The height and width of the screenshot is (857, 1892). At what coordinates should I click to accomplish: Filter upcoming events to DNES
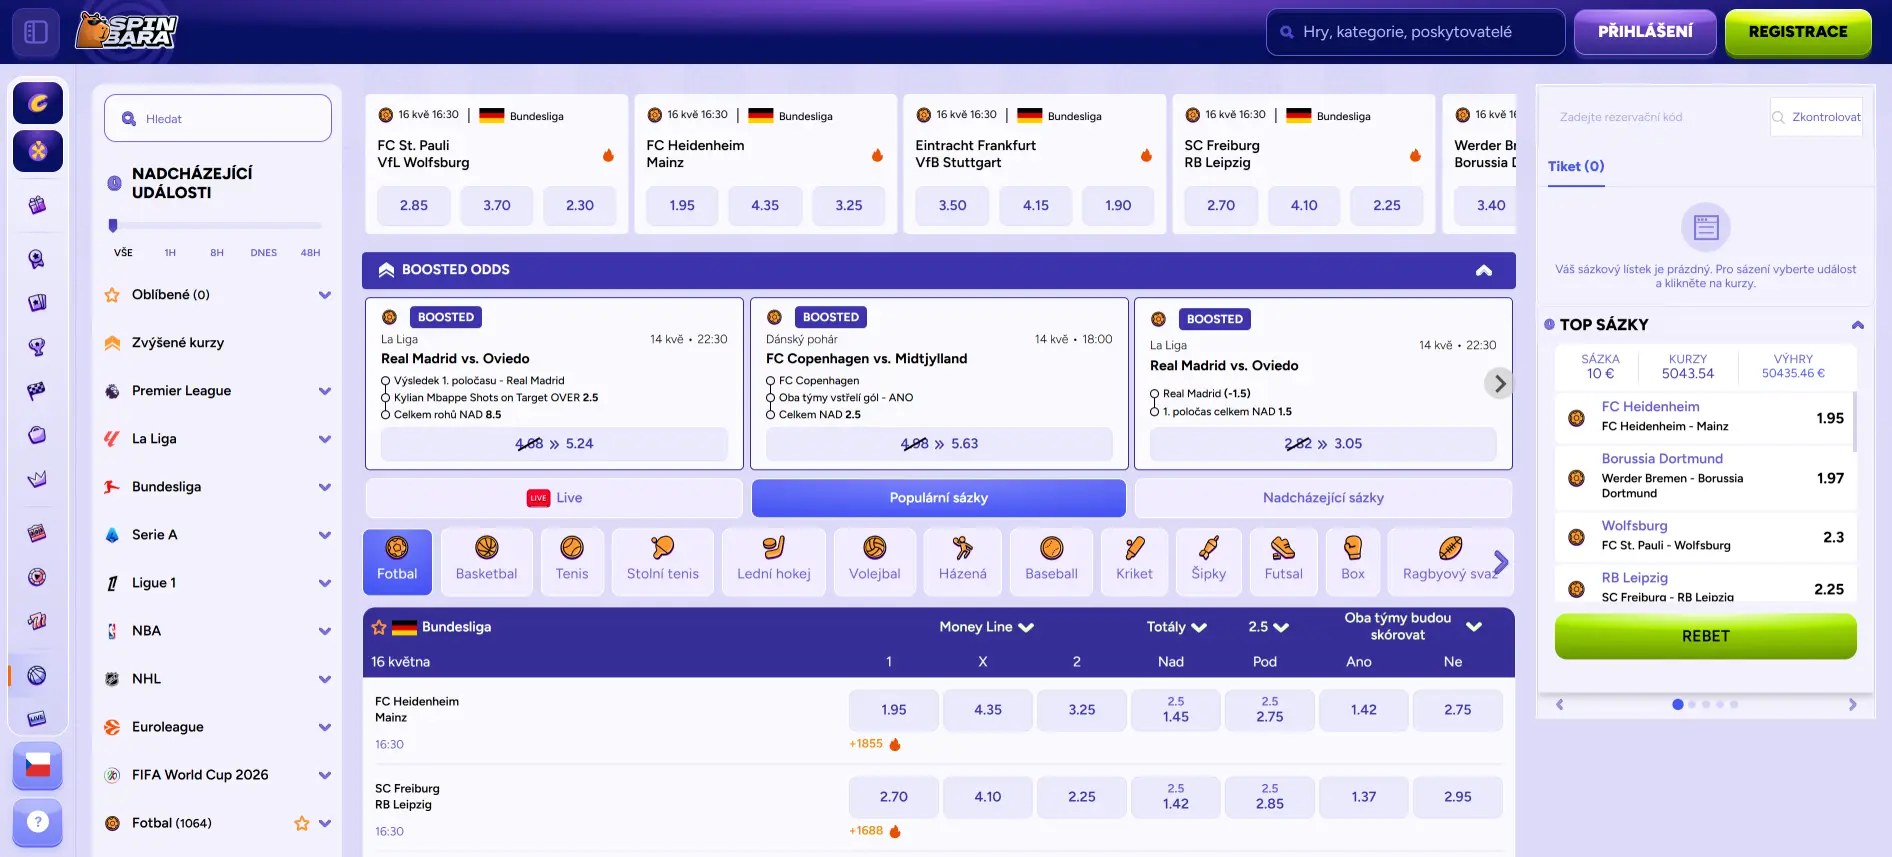click(x=264, y=253)
